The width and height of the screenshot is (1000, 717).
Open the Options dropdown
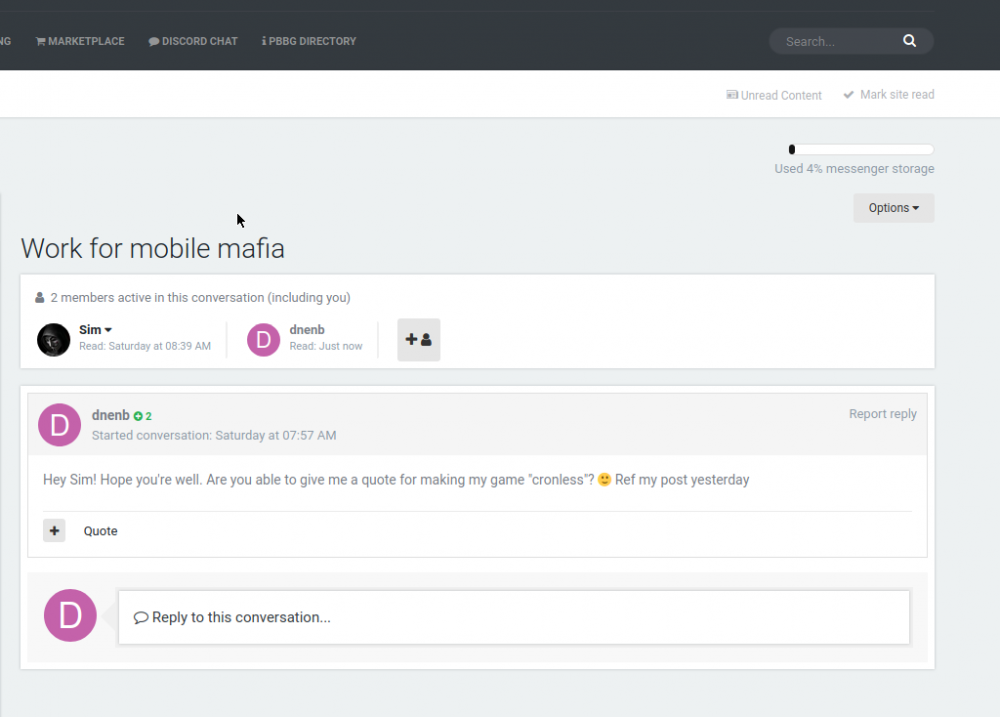pyautogui.click(x=893, y=208)
